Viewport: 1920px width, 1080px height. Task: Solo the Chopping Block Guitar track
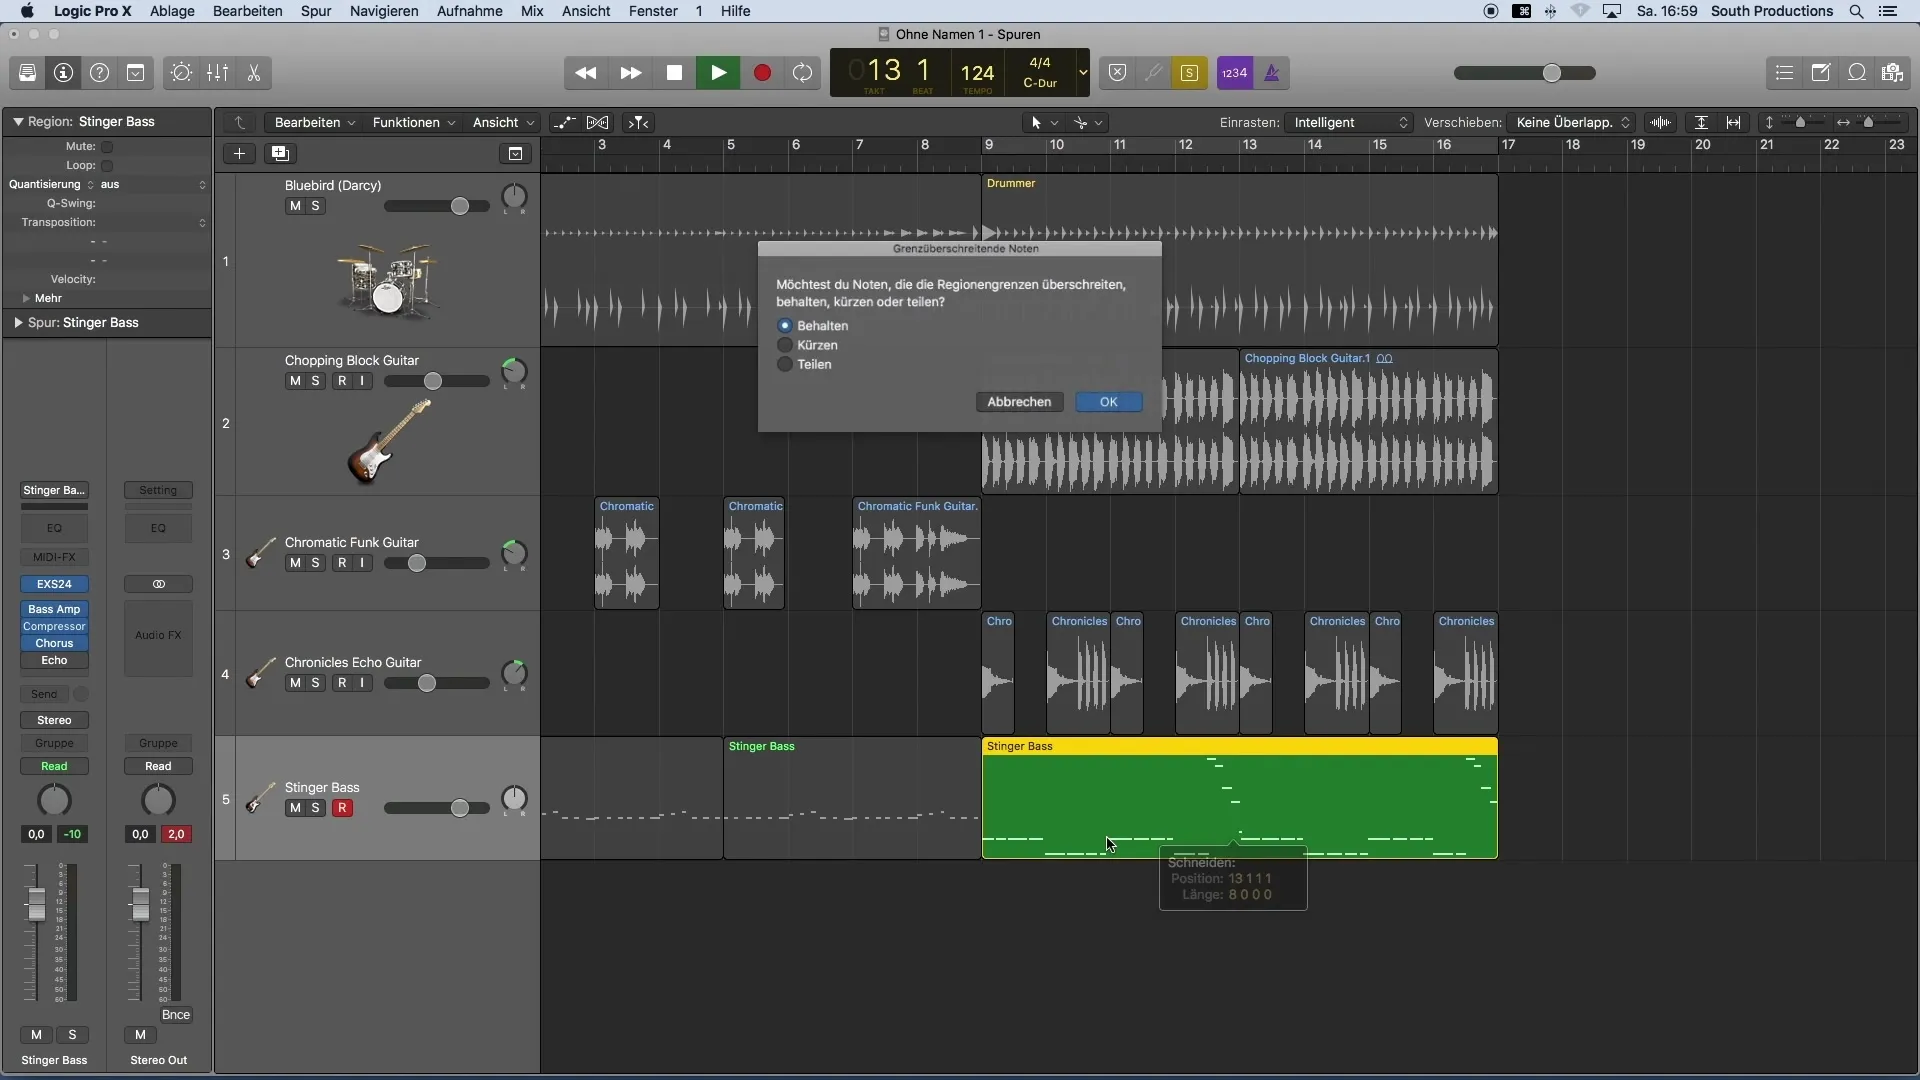315,381
